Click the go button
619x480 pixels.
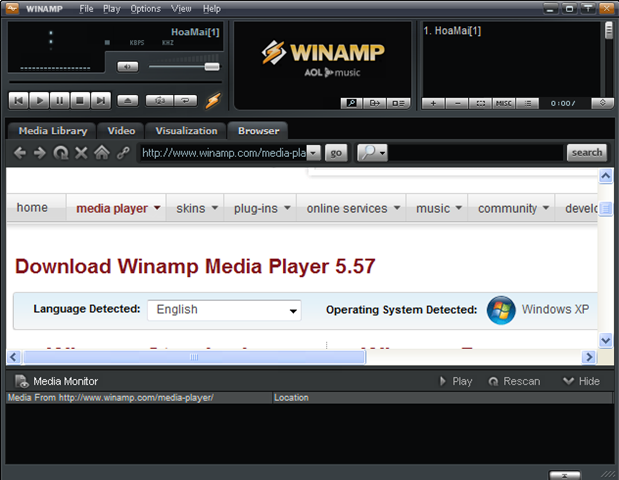(336, 153)
